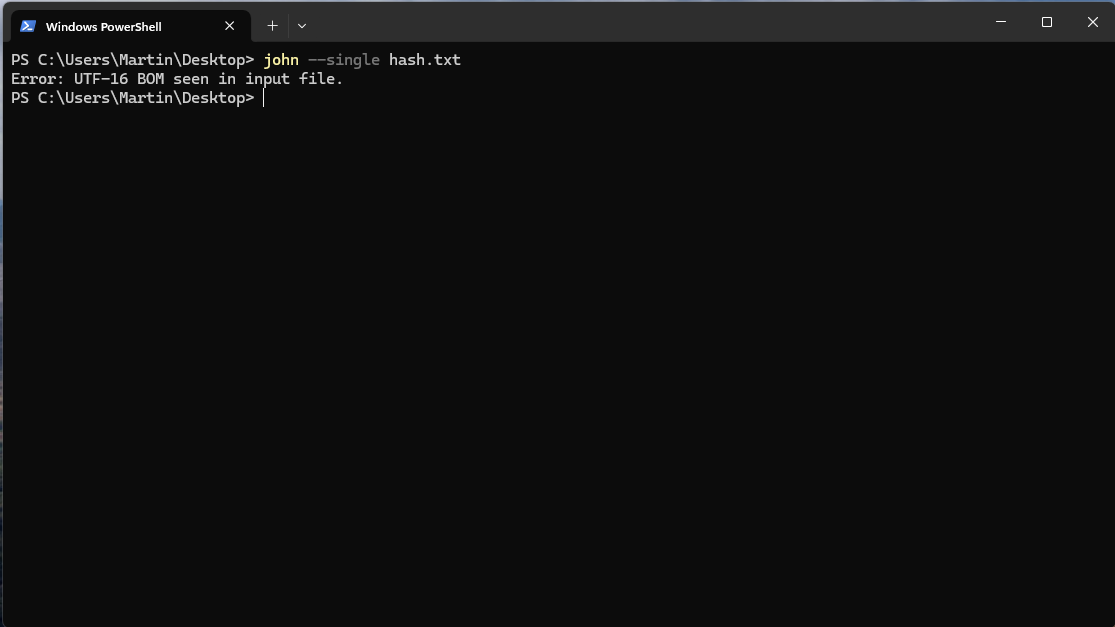
Task: Close the Windows PowerShell tab
Action: 230,26
